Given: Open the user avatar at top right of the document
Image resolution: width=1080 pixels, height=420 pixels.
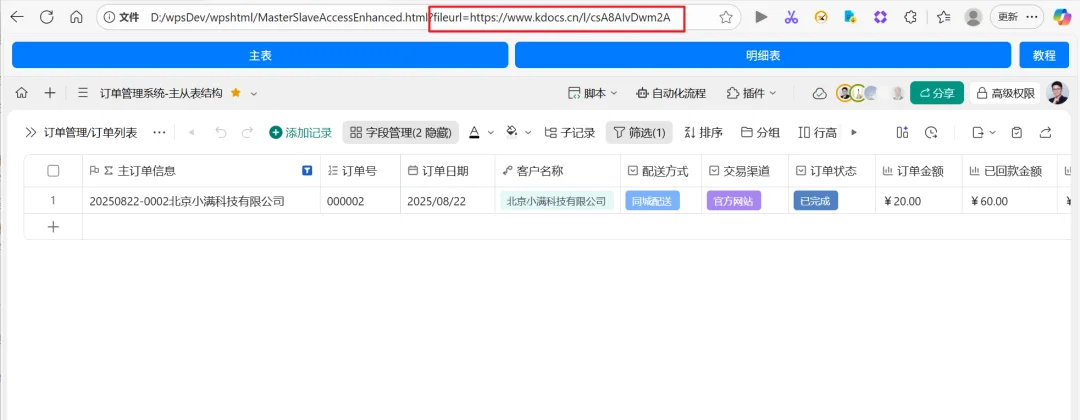Looking at the screenshot, I should coord(1057,93).
